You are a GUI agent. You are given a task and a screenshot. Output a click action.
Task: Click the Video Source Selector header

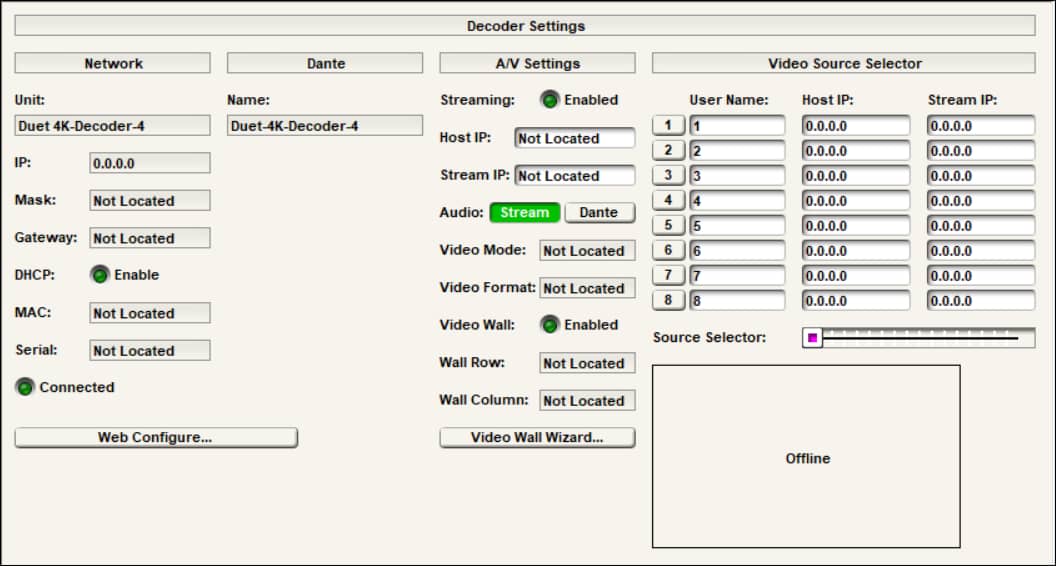844,63
